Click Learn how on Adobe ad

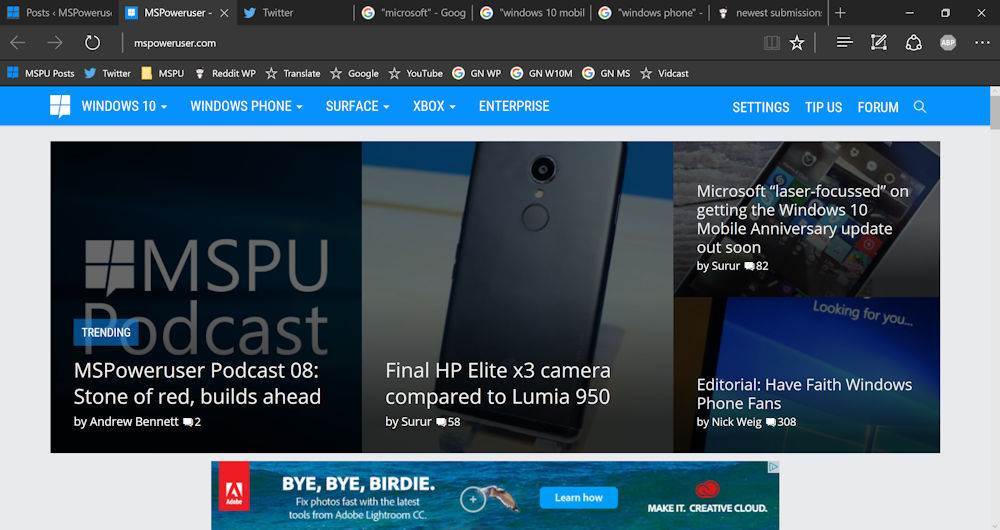coord(579,497)
